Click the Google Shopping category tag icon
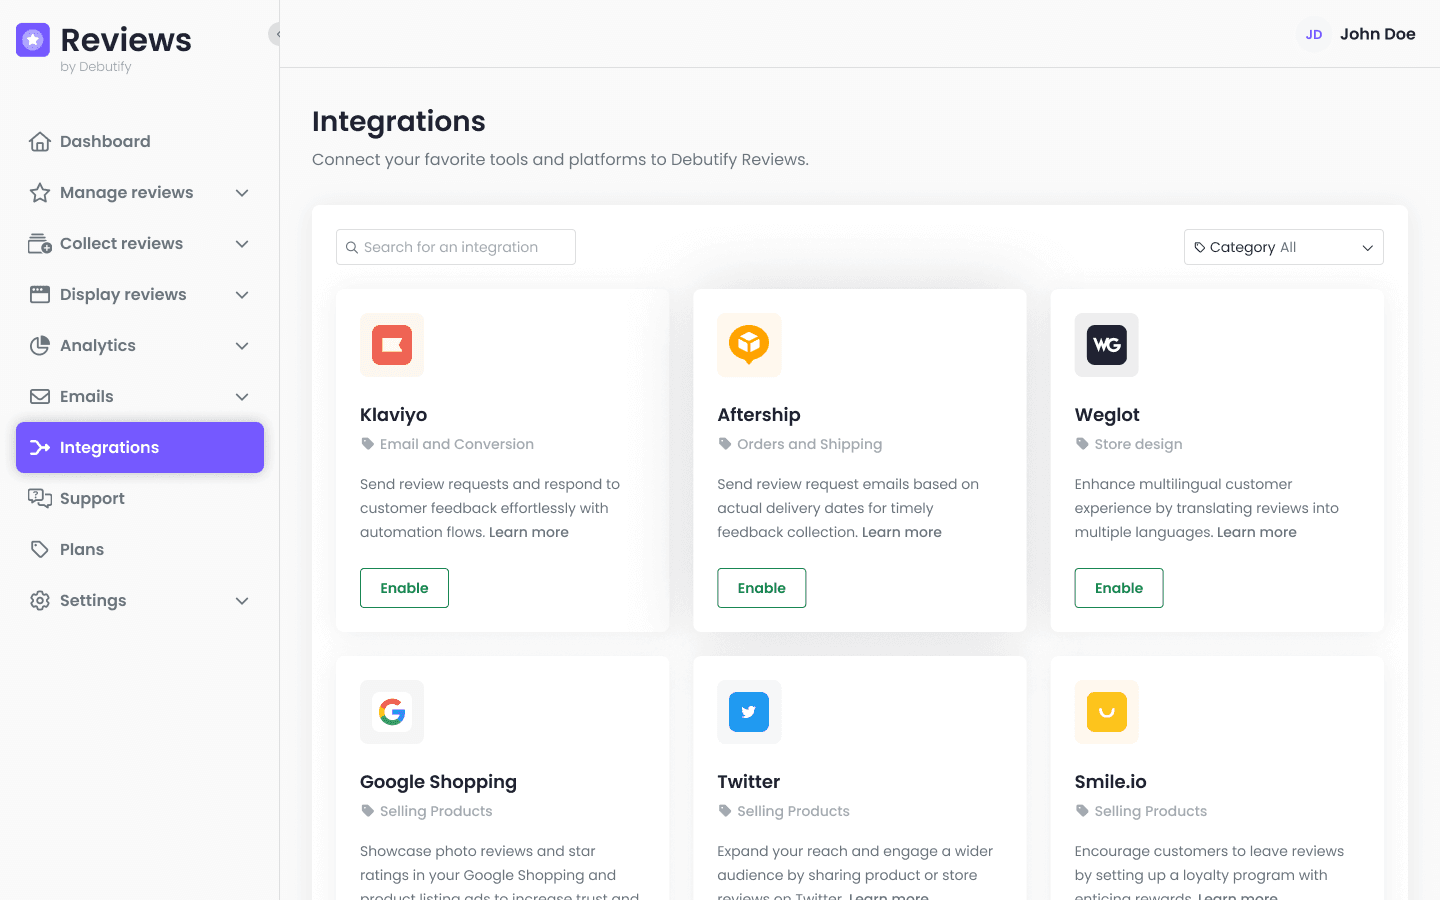 367,811
